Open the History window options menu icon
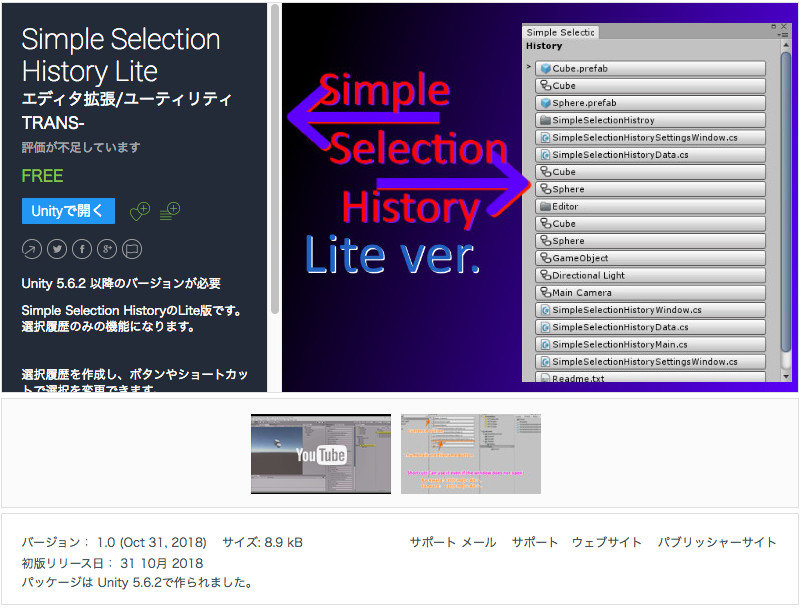Viewport: 803px width, 609px height. pyautogui.click(x=783, y=34)
